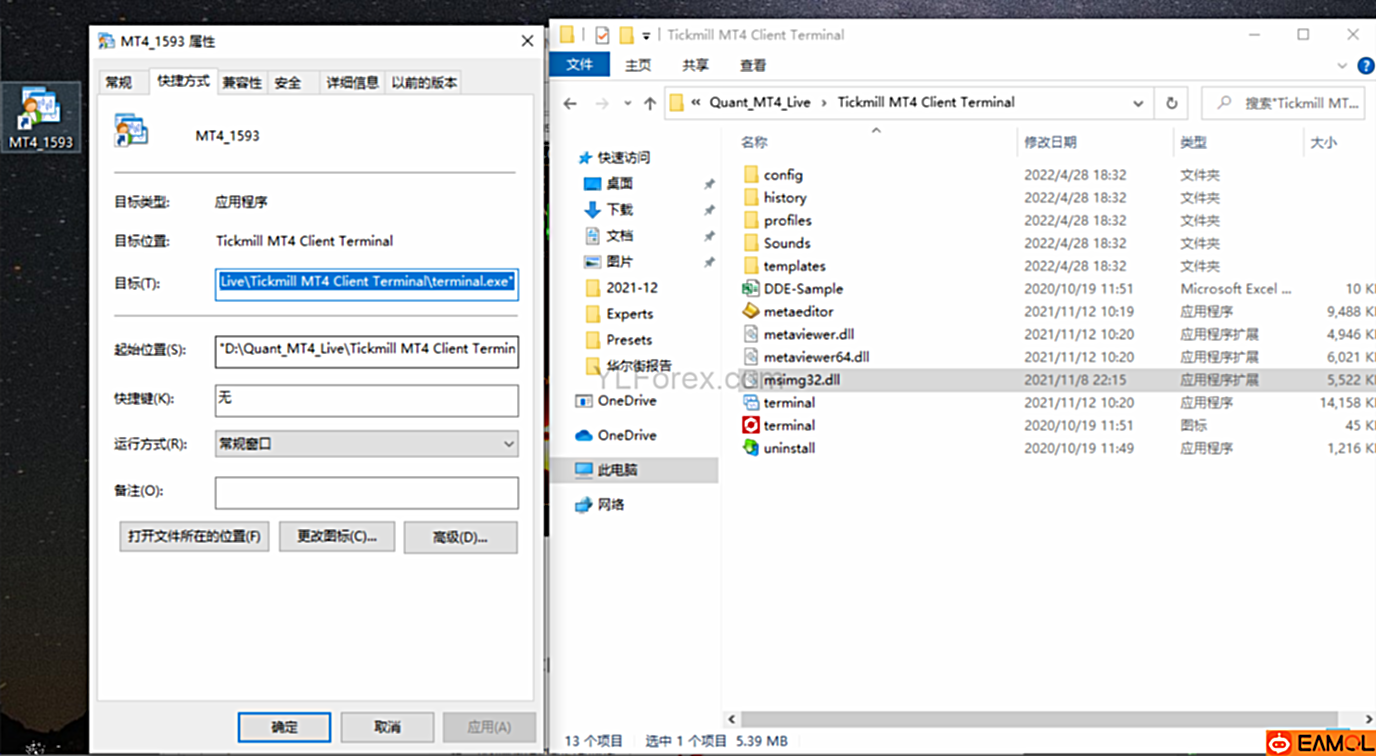Refresh the current folder view
This screenshot has width=1376, height=756.
tap(1171, 103)
